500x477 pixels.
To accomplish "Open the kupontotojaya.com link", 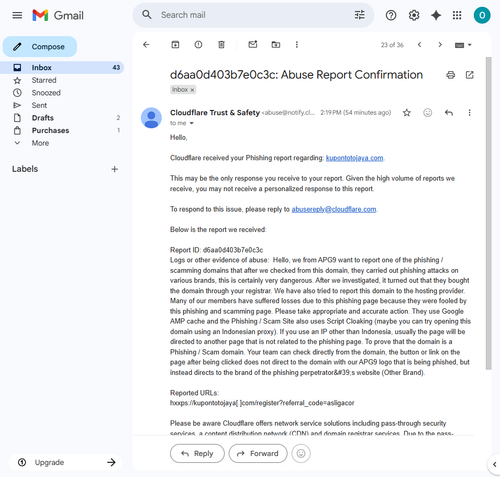I will (x=354, y=158).
